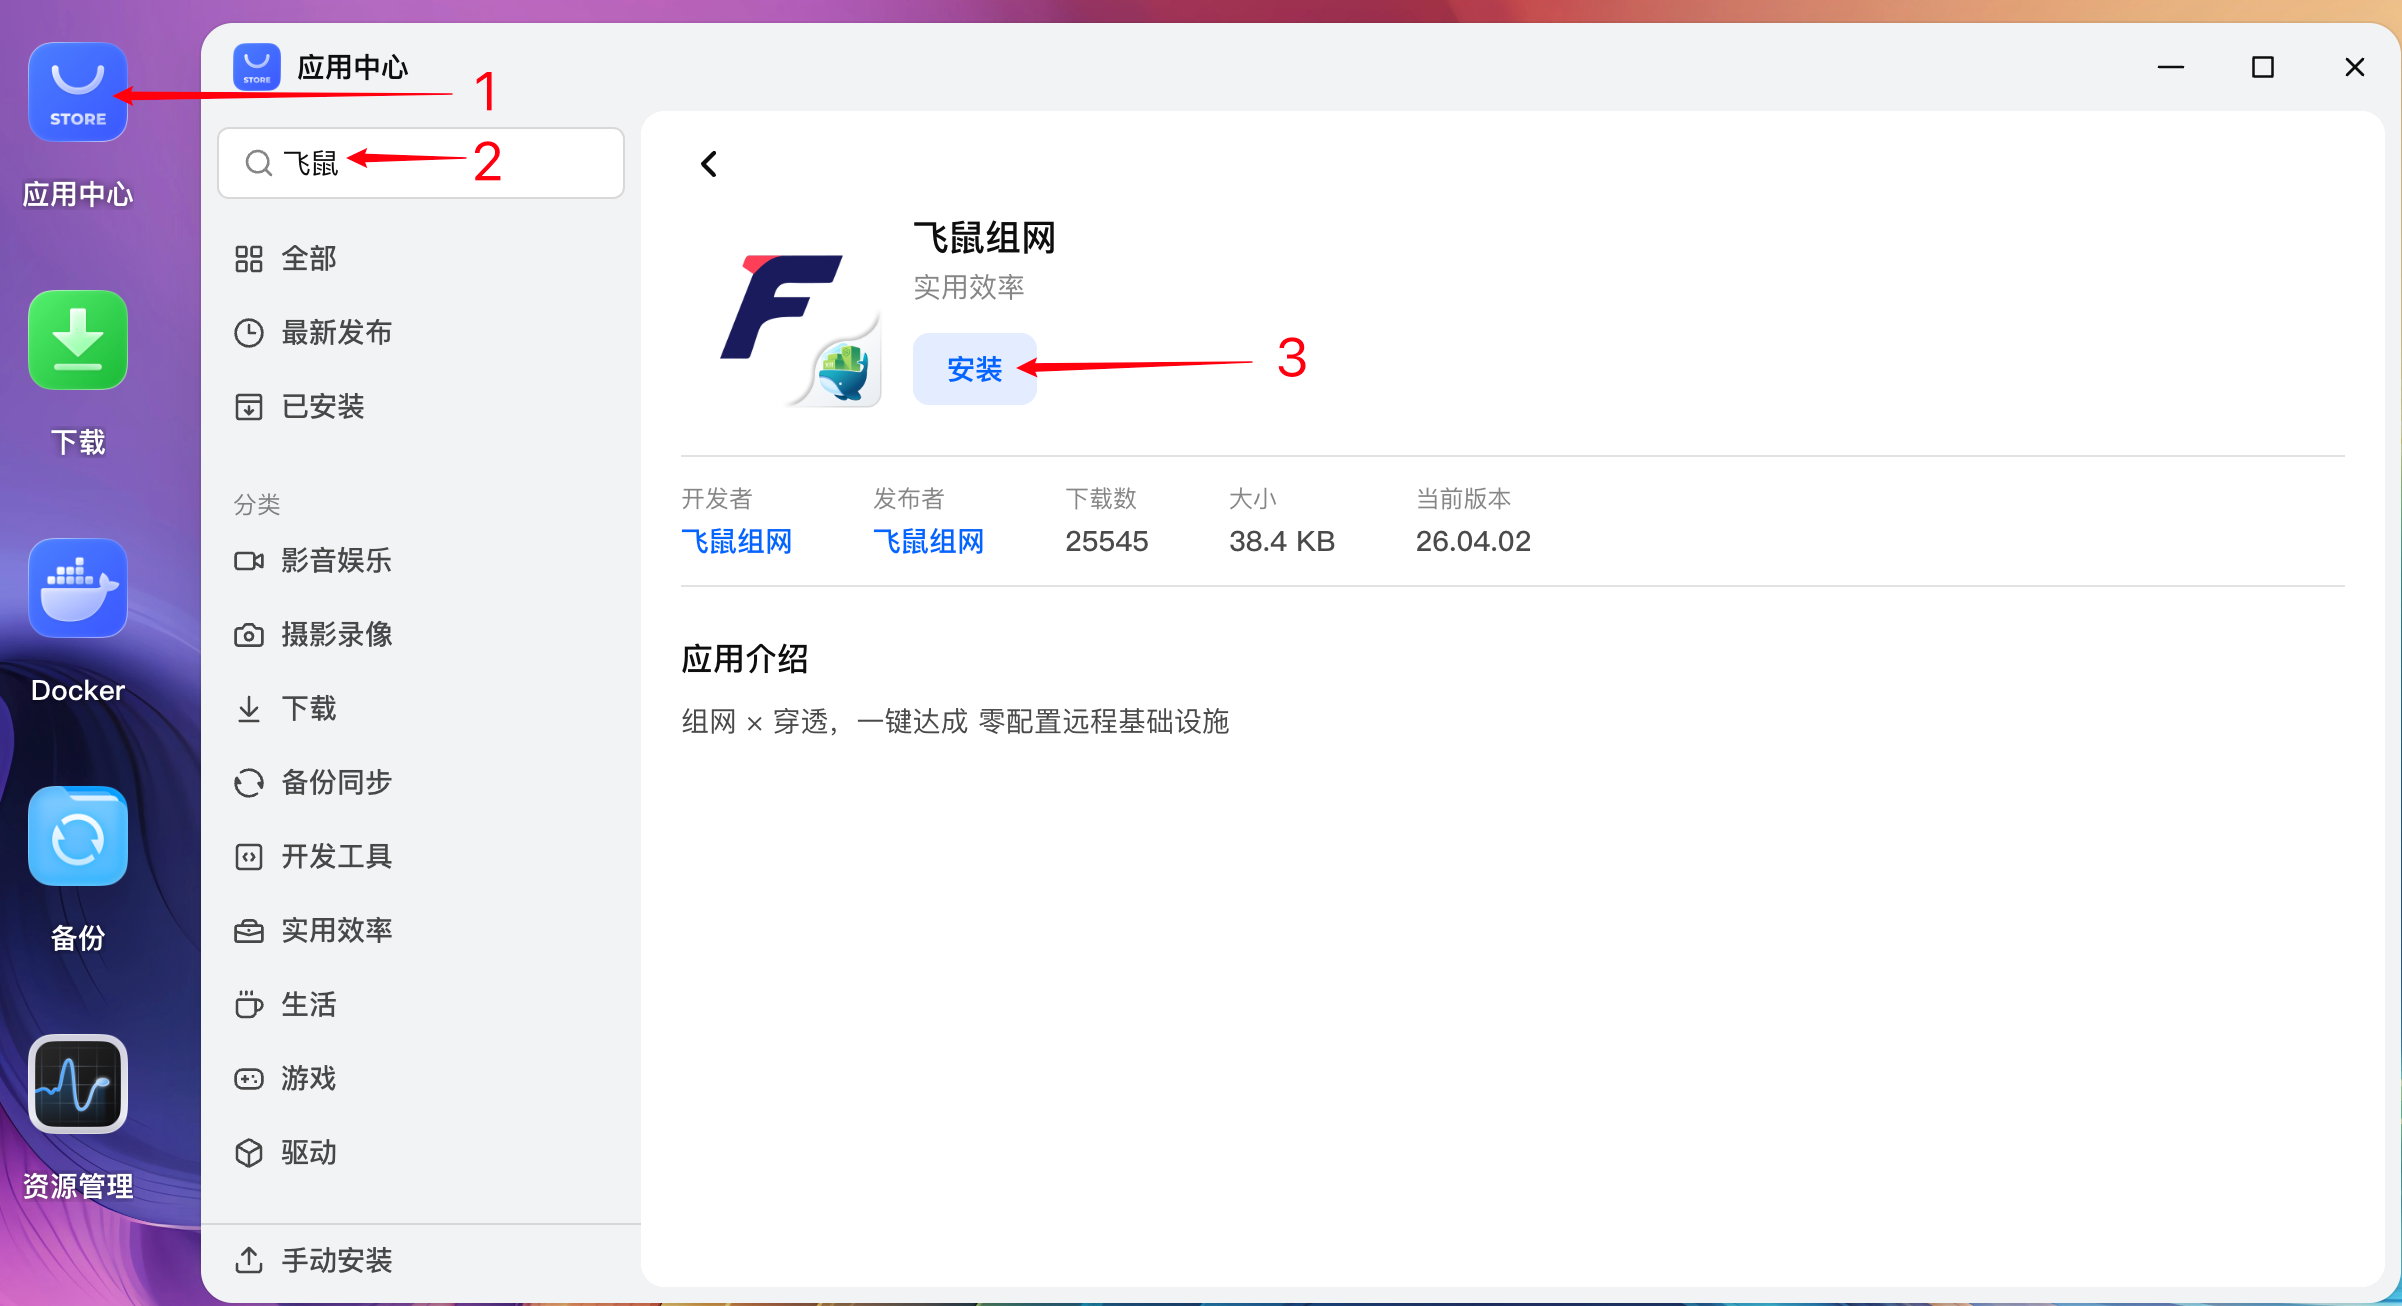Click the 全部 grid icon
The height and width of the screenshot is (1306, 2402).
click(x=249, y=259)
